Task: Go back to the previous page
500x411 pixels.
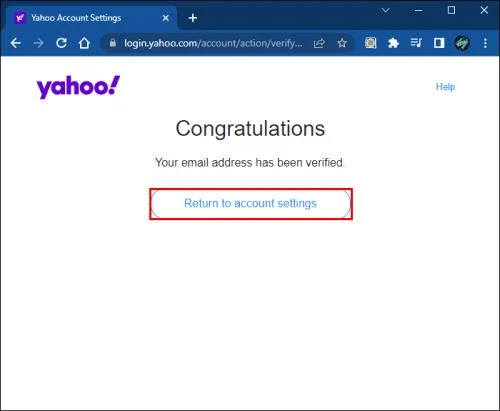Action: click(x=15, y=43)
